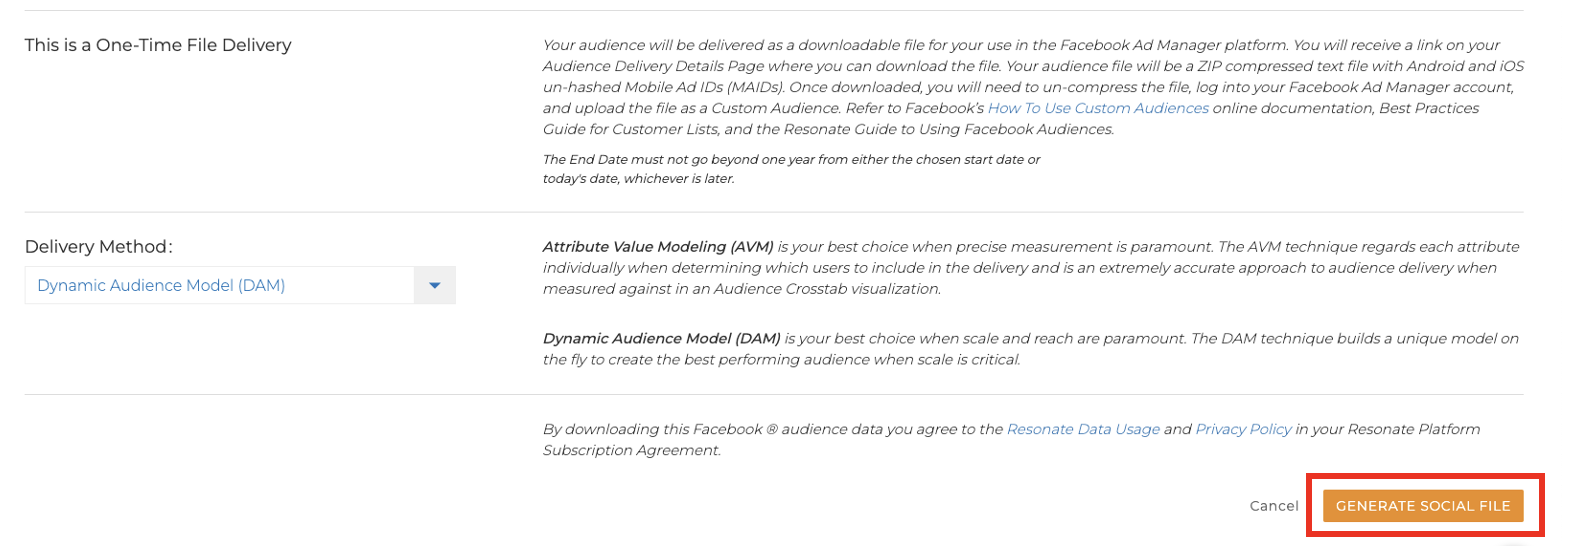Click the Subscription Agreement text

tap(631, 450)
